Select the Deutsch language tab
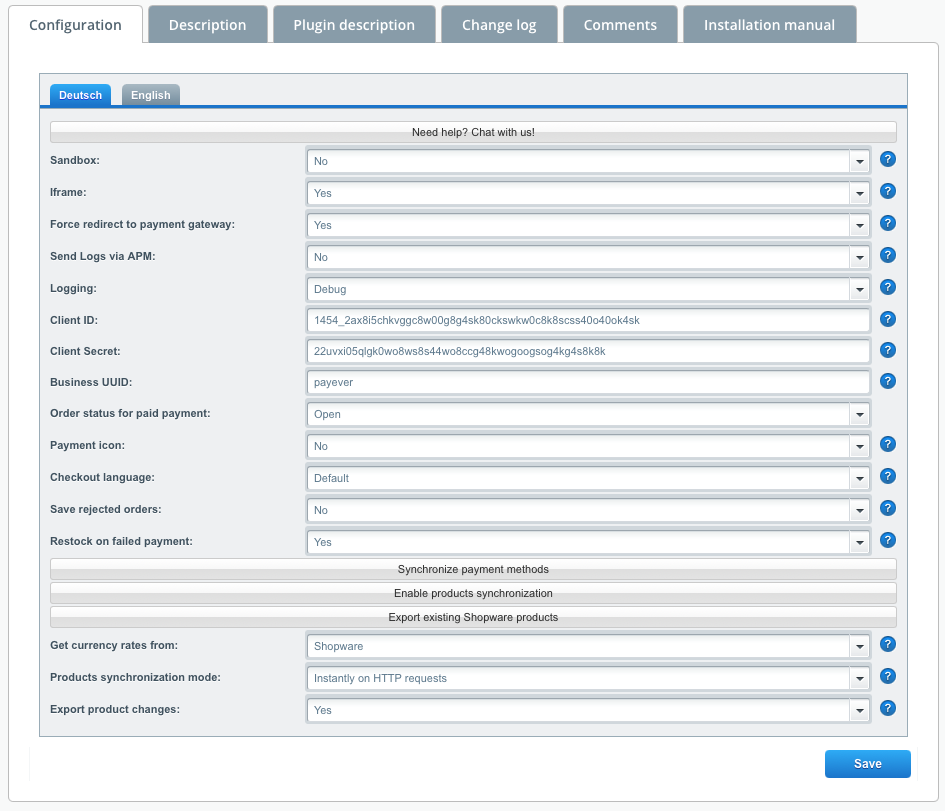 [x=80, y=95]
